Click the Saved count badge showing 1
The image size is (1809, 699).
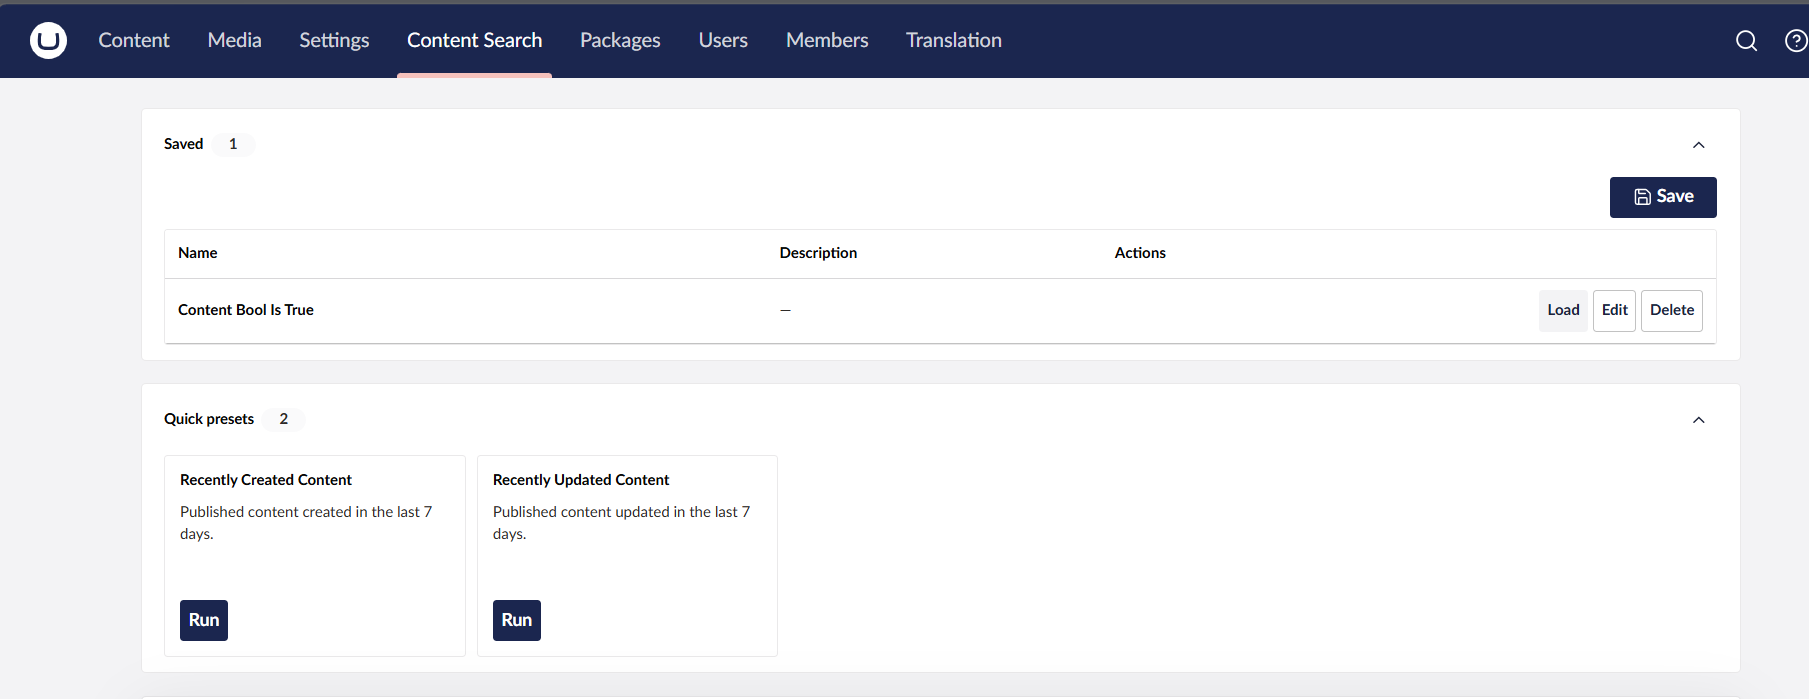coord(233,144)
